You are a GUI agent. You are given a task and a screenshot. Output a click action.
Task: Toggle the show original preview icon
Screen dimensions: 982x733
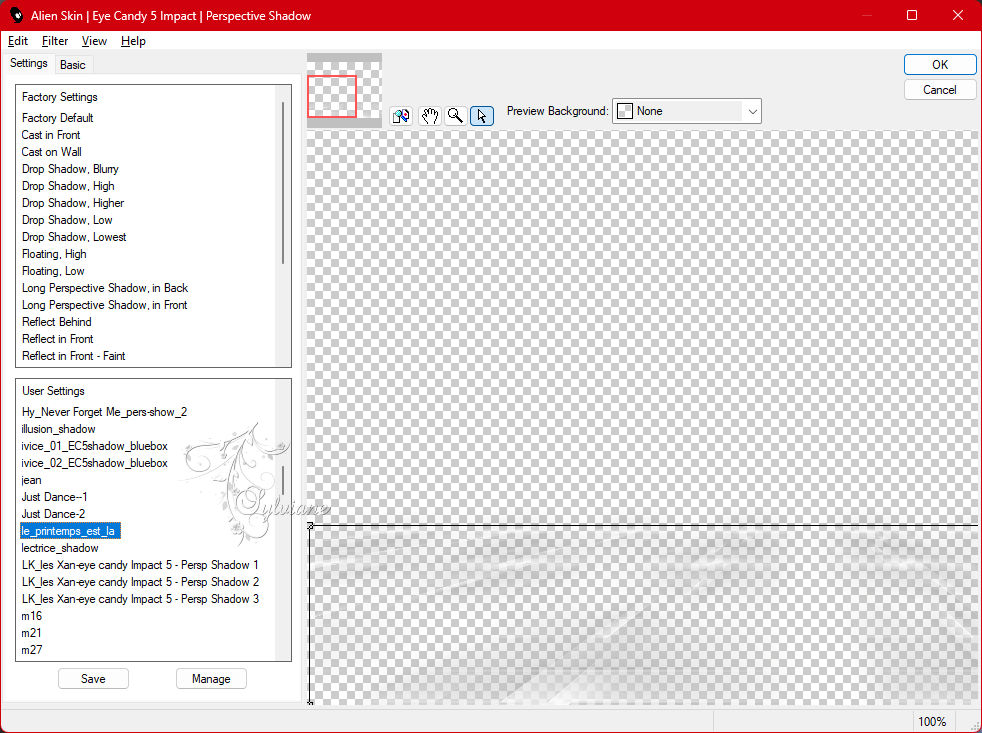[401, 116]
